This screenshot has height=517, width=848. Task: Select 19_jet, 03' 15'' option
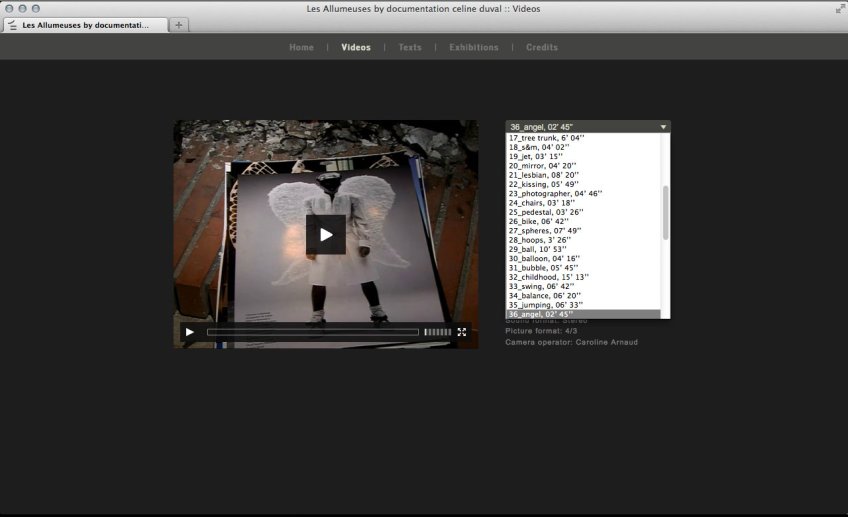[583, 156]
